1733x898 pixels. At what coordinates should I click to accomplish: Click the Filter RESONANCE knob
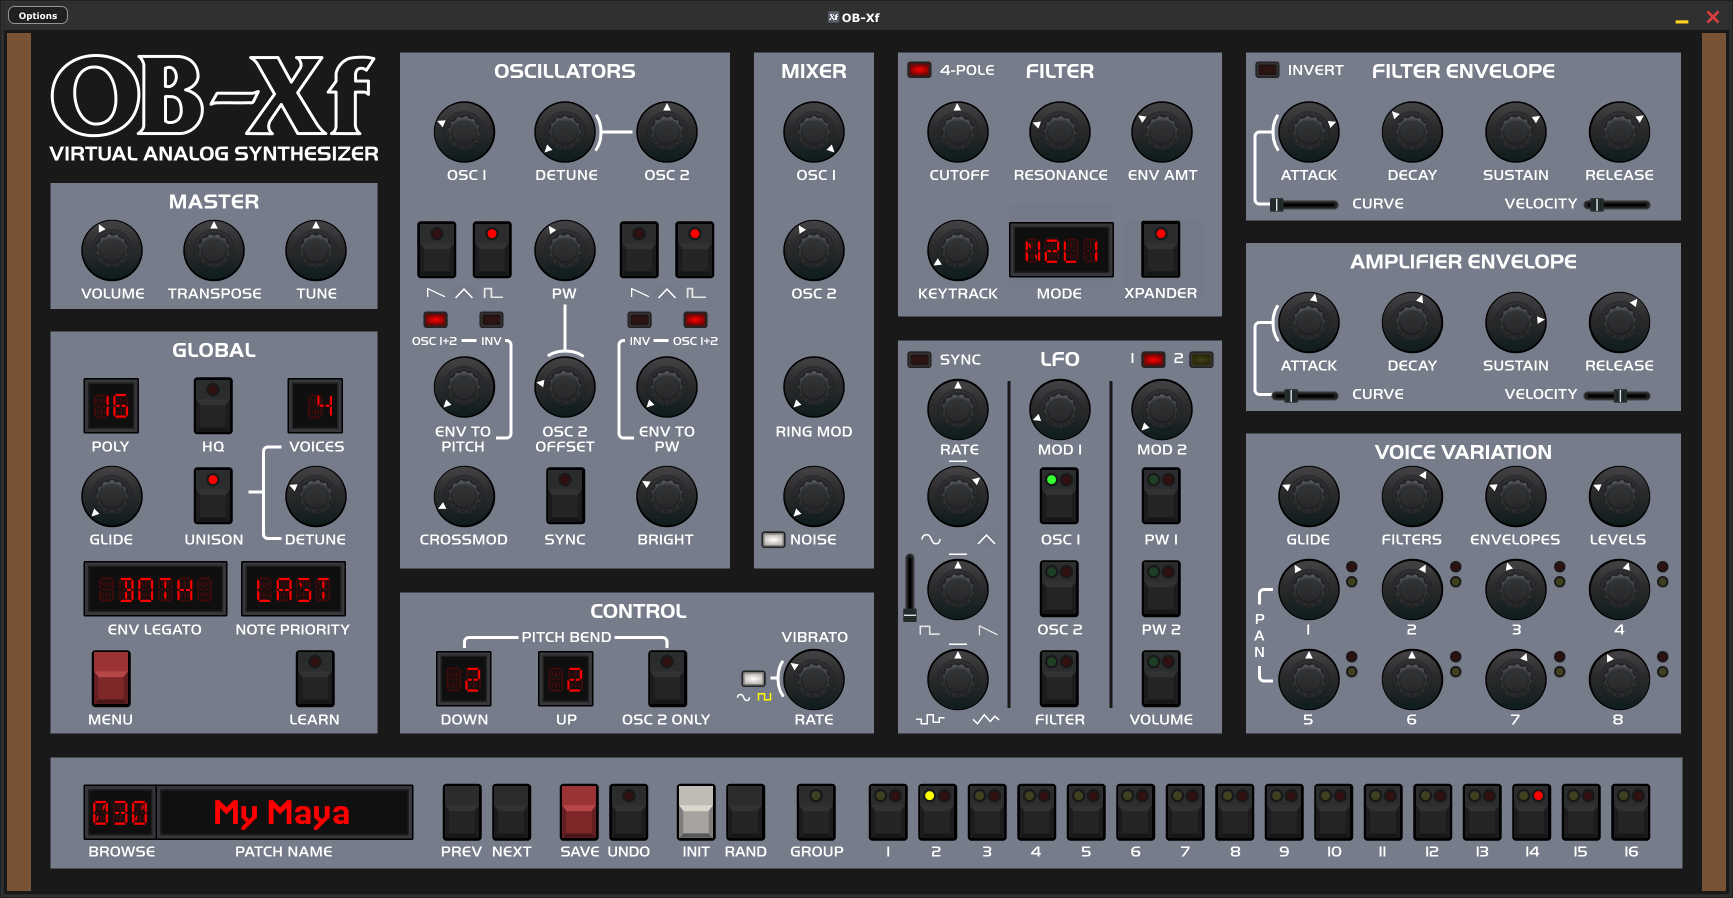[x=1059, y=132]
